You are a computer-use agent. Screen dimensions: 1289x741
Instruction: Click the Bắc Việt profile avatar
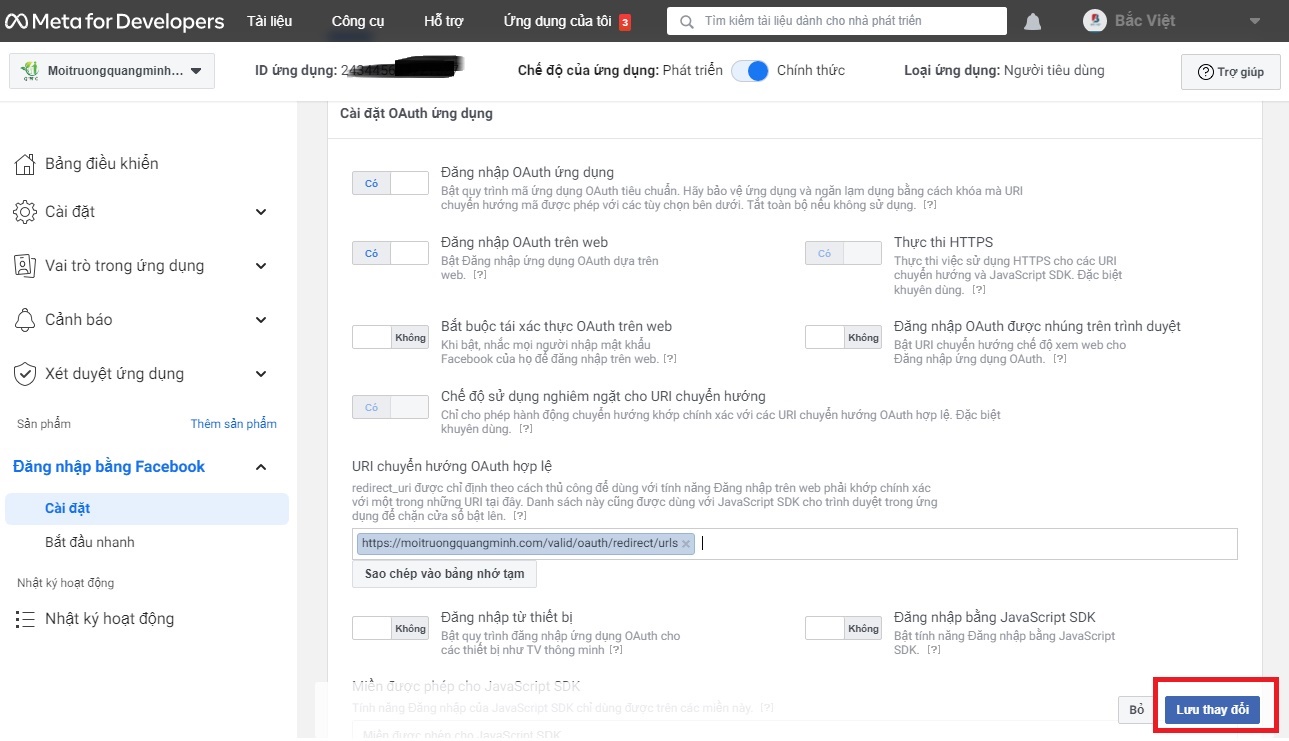pos(1095,21)
